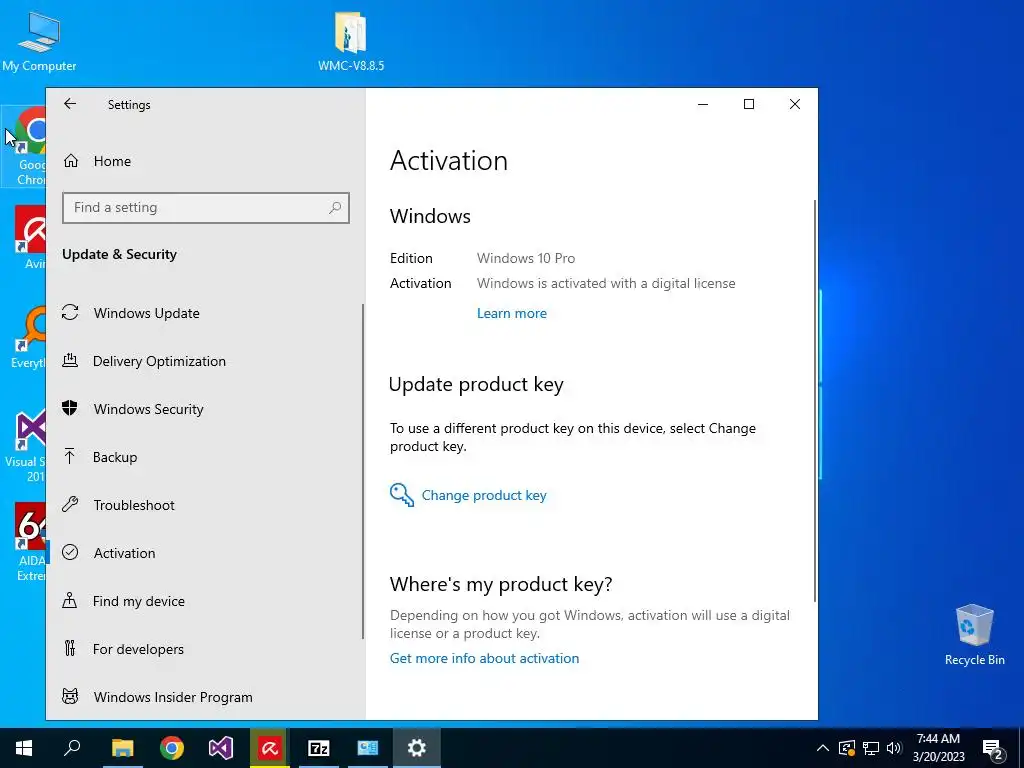Show hidden tray icons with the chevron

pyautogui.click(x=823, y=748)
